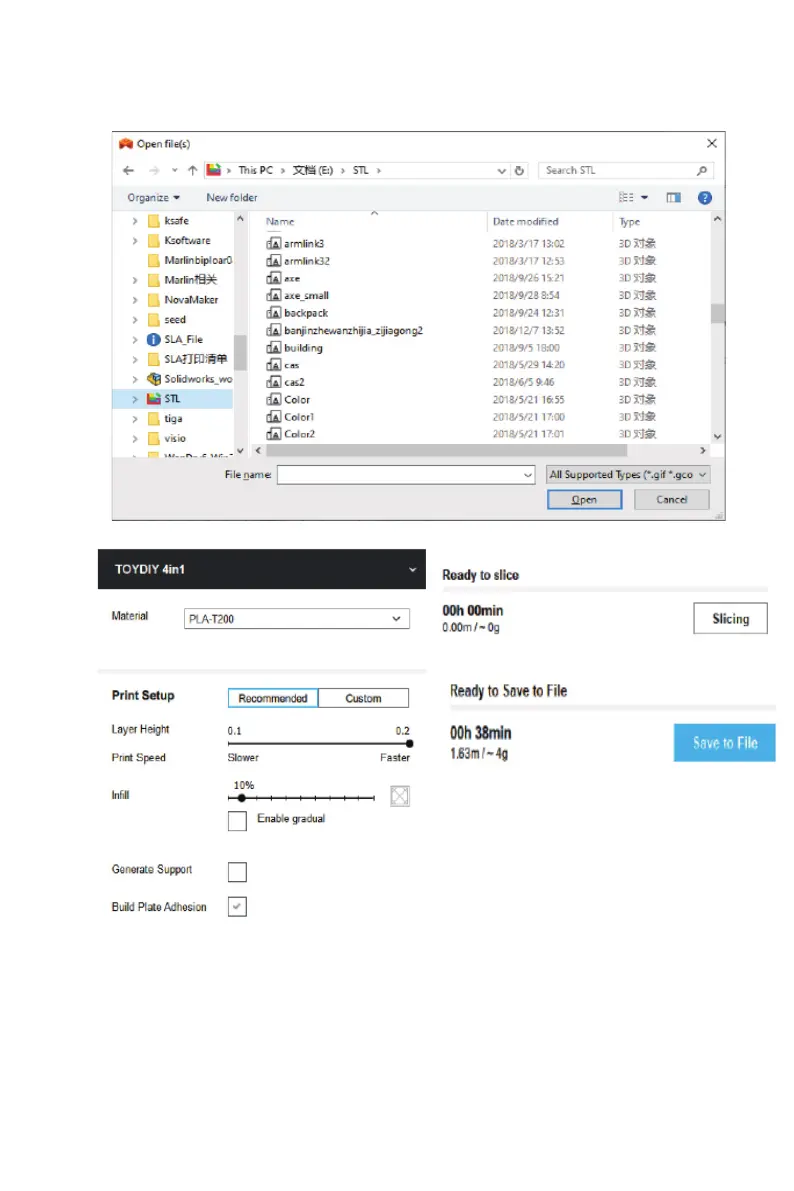Tick the Generate Support checkbox
The width and height of the screenshot is (794, 1191).
point(237,871)
